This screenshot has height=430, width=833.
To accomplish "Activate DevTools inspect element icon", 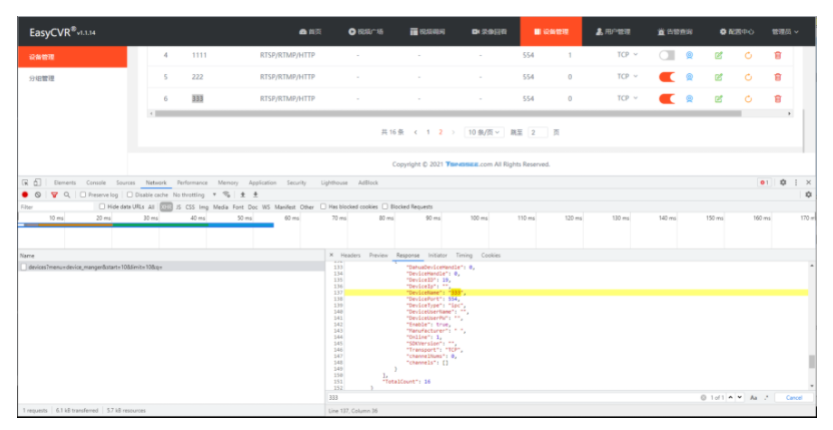I will click(25, 182).
